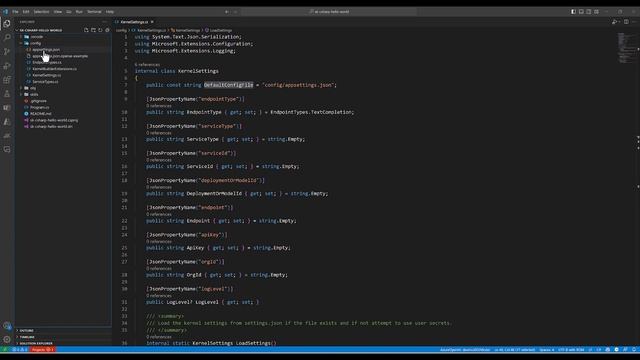Open the Azure view in activity bar
Screen dimensions: 640x360
(x=7, y=122)
